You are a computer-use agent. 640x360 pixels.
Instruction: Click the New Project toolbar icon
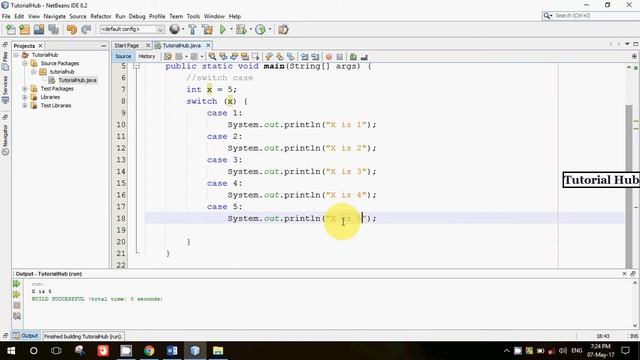(24, 29)
